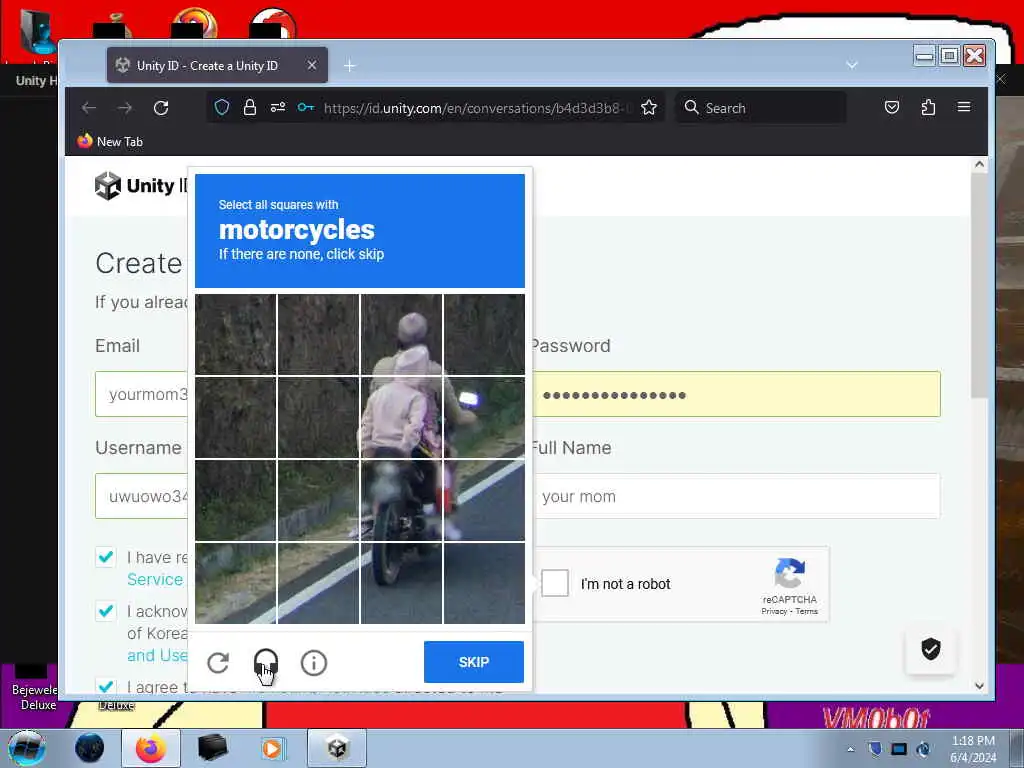The height and width of the screenshot is (768, 1024).
Task: Go back with the Firefox back arrow
Action: click(x=89, y=108)
